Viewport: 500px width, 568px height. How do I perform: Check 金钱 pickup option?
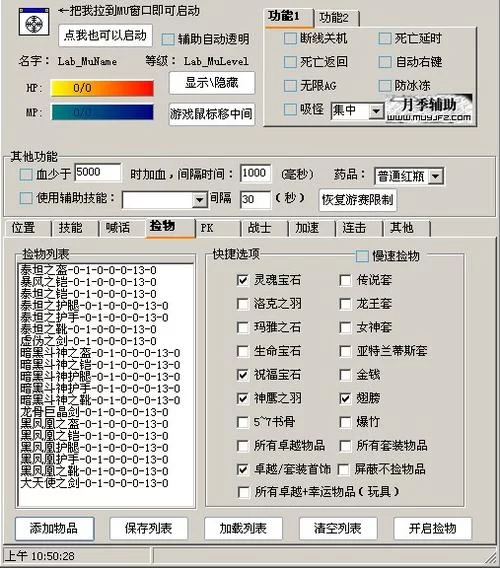click(x=345, y=375)
